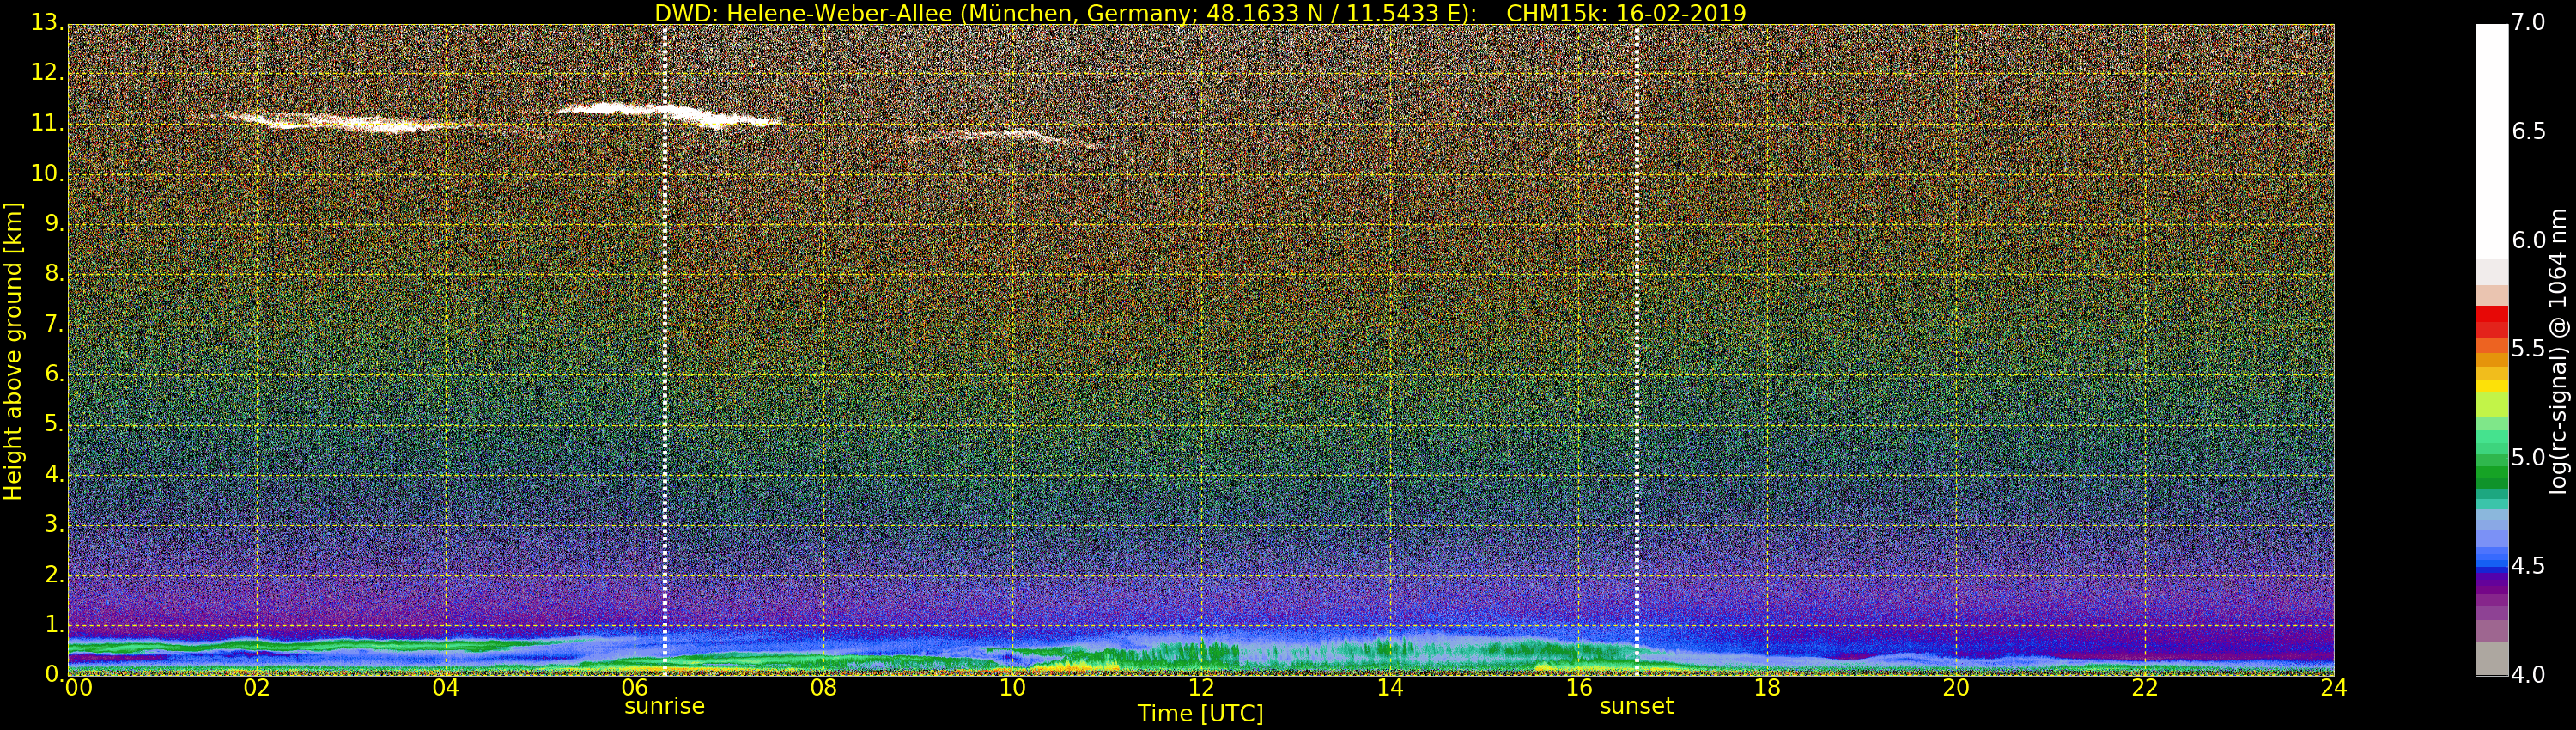Image resolution: width=2576 pixels, height=730 pixels.
Task: Select the 'sunset' label below the time axis
Action: pos(1636,706)
